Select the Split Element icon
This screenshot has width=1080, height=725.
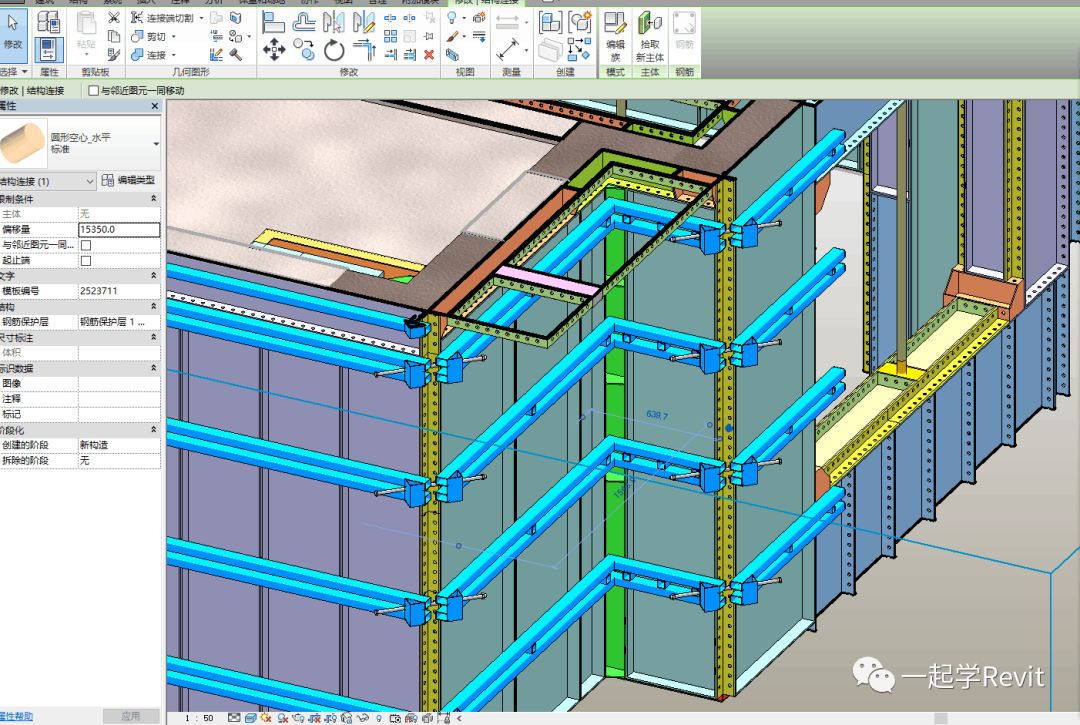(391, 17)
